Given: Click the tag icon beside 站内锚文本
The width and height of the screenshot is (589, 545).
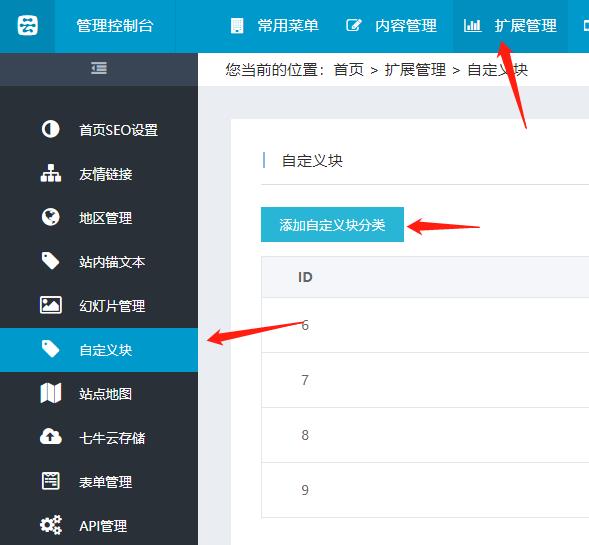Looking at the screenshot, I should click(51, 261).
